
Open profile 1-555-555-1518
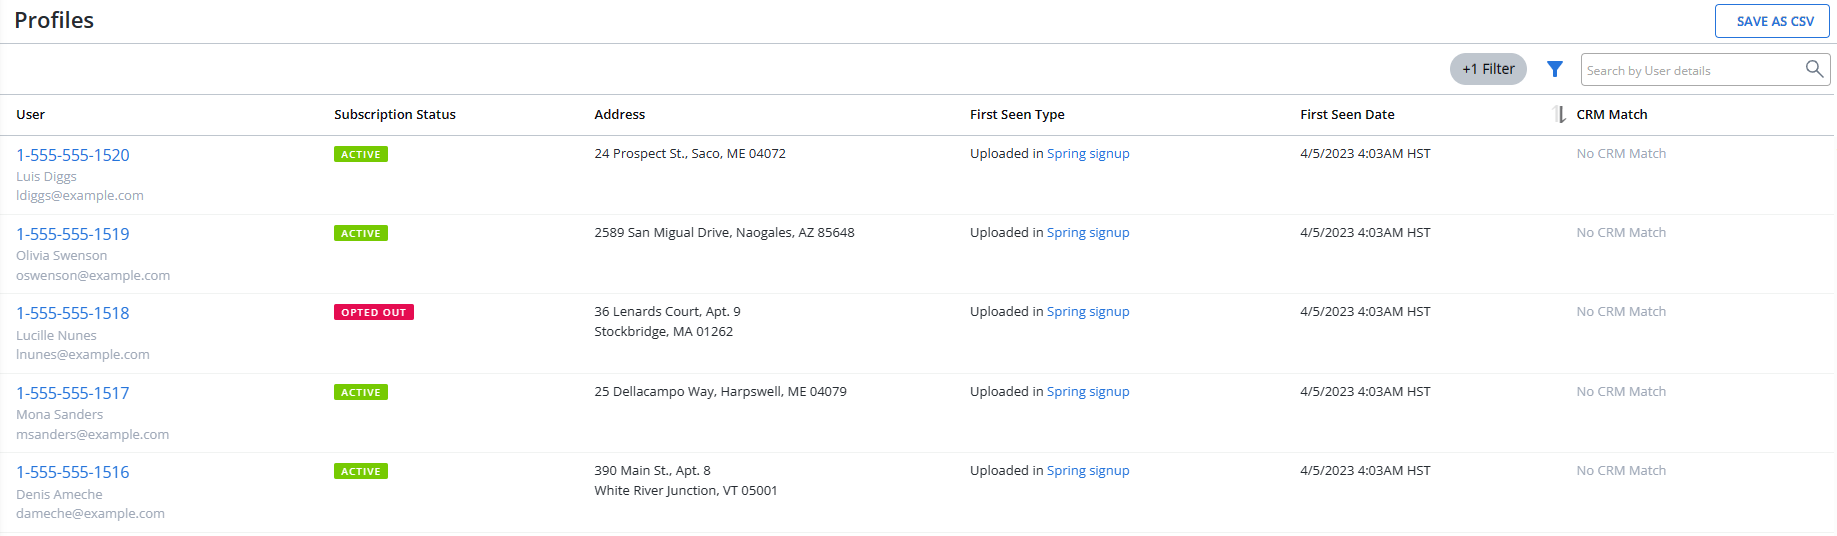click(x=73, y=313)
